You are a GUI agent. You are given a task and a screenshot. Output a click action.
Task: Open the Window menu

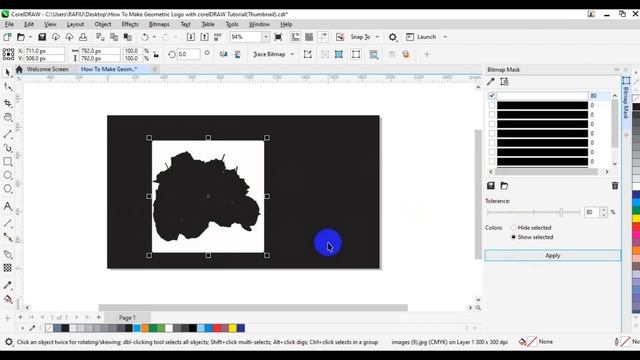point(259,24)
